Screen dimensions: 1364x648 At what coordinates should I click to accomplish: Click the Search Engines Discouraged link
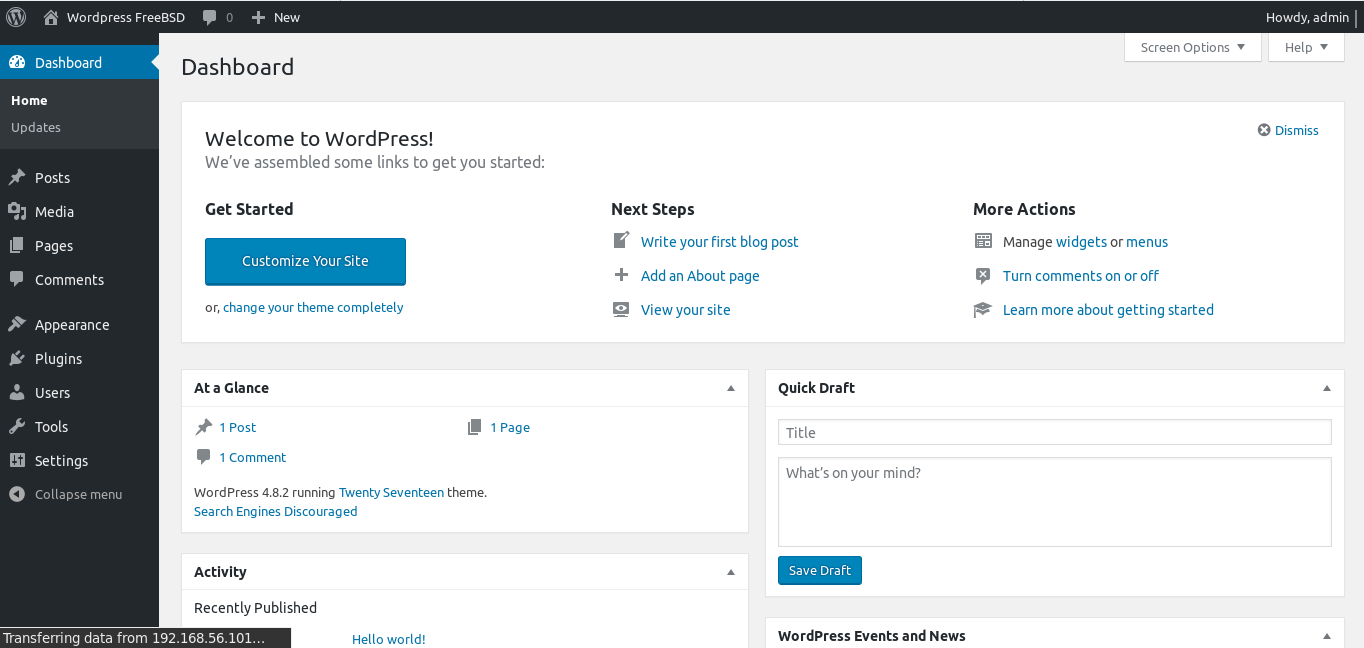(275, 511)
